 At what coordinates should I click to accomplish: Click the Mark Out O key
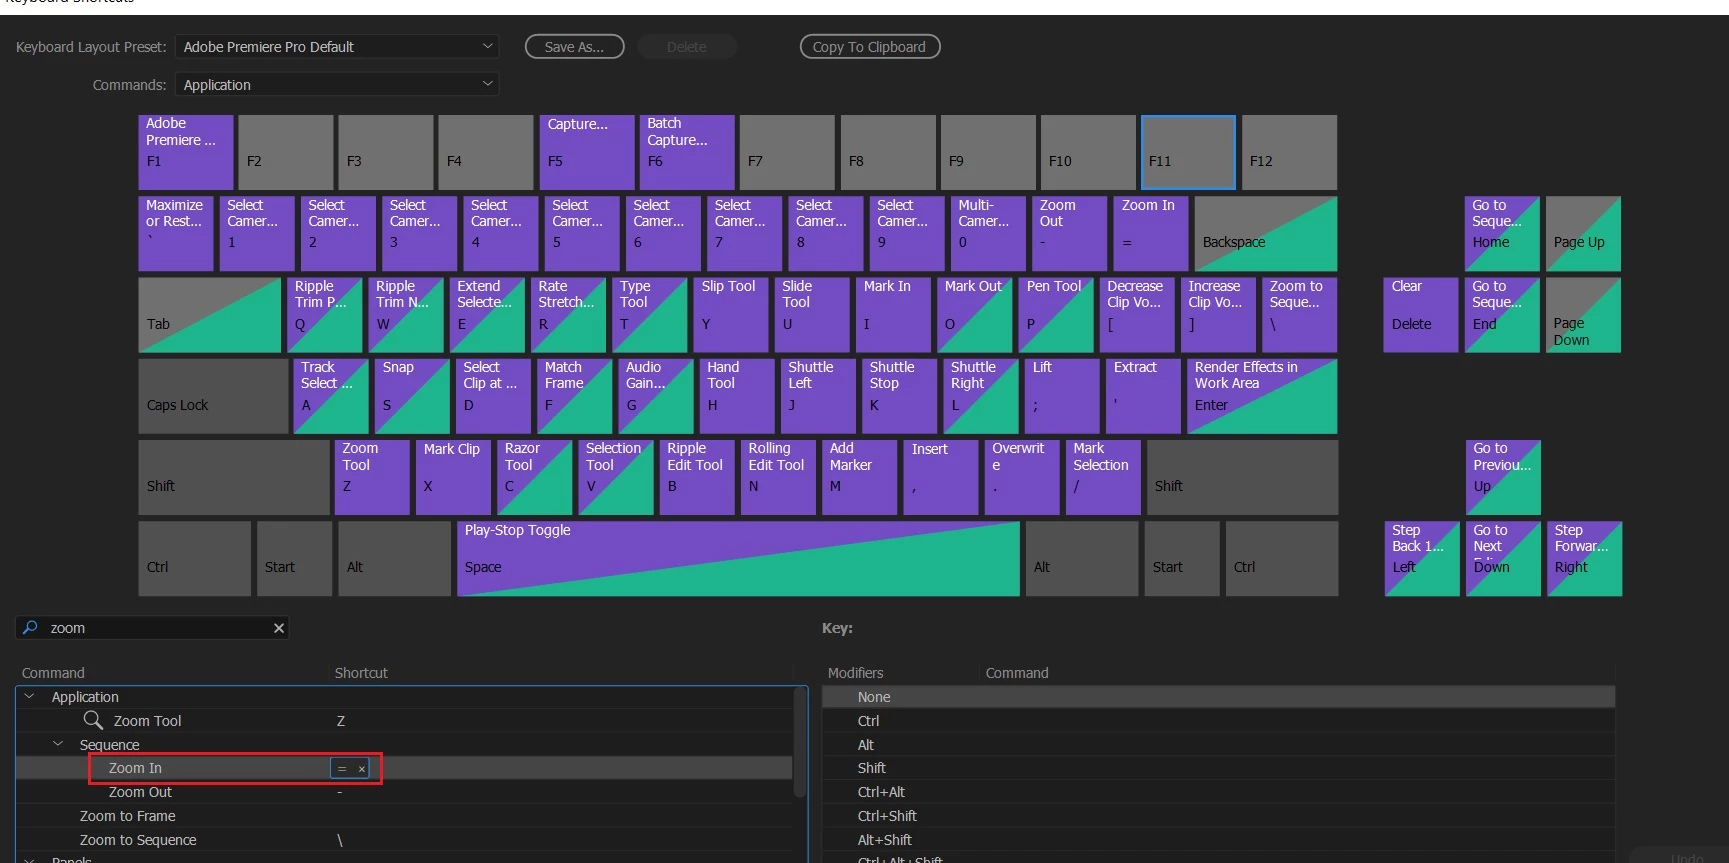click(x=975, y=315)
